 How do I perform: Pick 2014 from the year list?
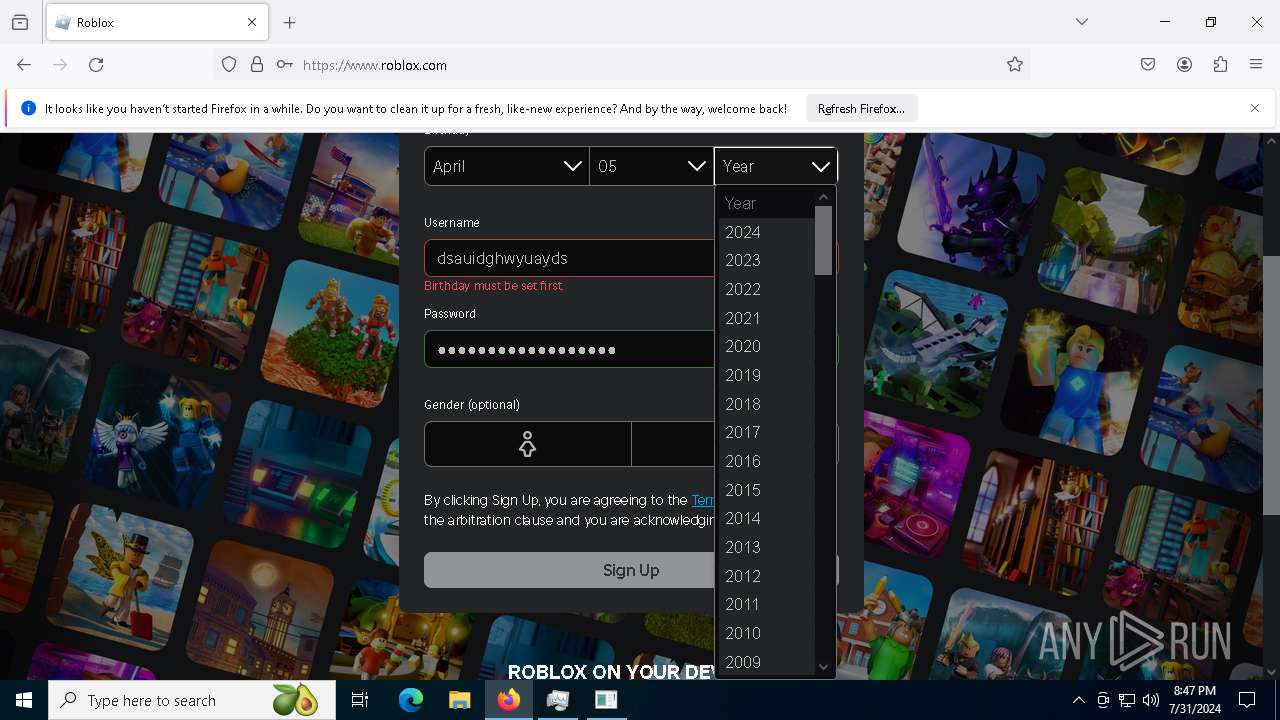point(766,518)
